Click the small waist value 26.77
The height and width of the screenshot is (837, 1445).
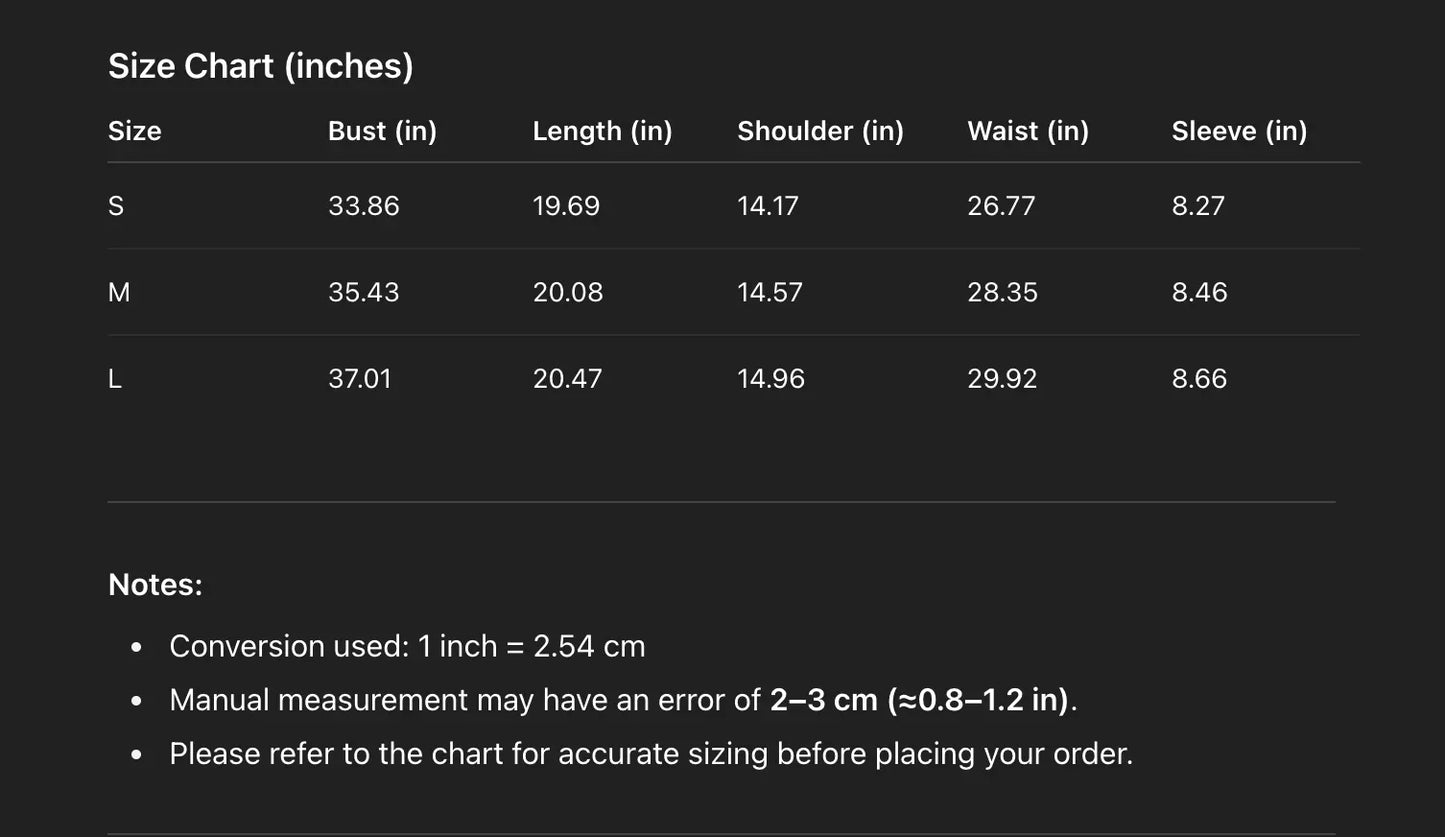[1001, 206]
